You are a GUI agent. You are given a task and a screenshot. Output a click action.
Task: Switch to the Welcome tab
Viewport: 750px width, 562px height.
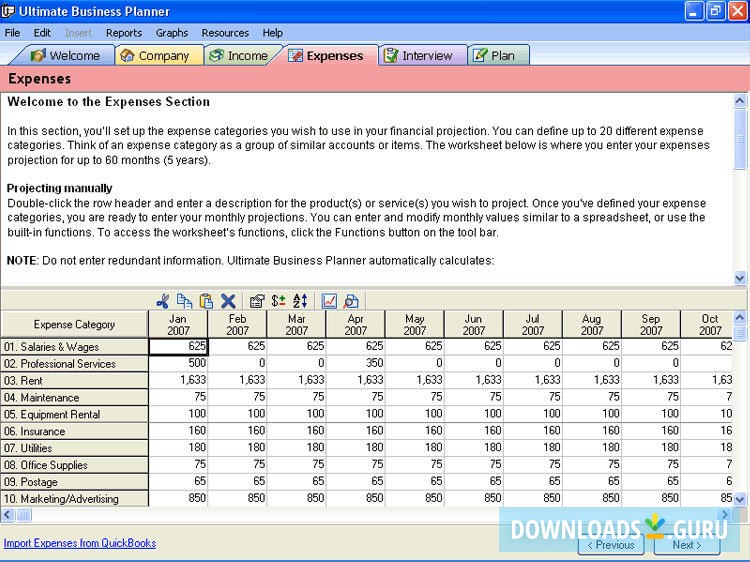pos(65,55)
